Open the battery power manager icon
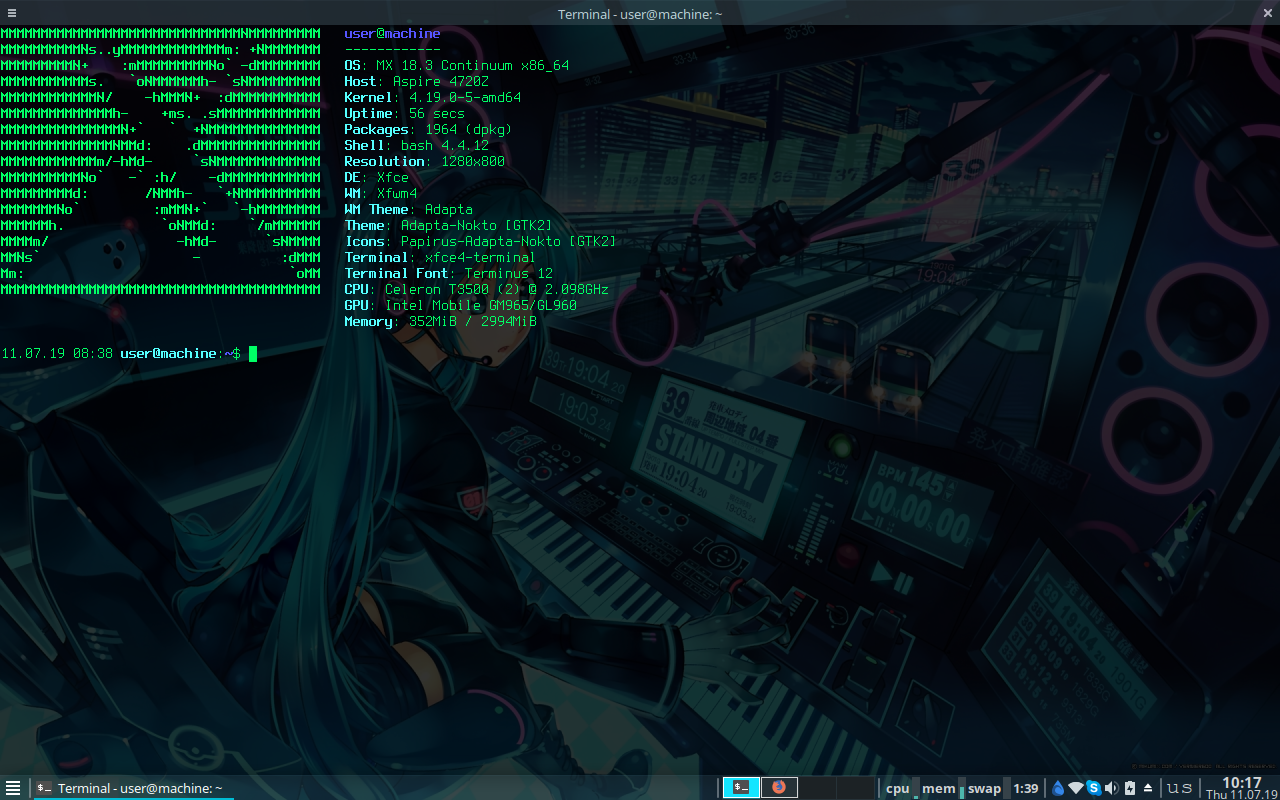 pos(1130,788)
